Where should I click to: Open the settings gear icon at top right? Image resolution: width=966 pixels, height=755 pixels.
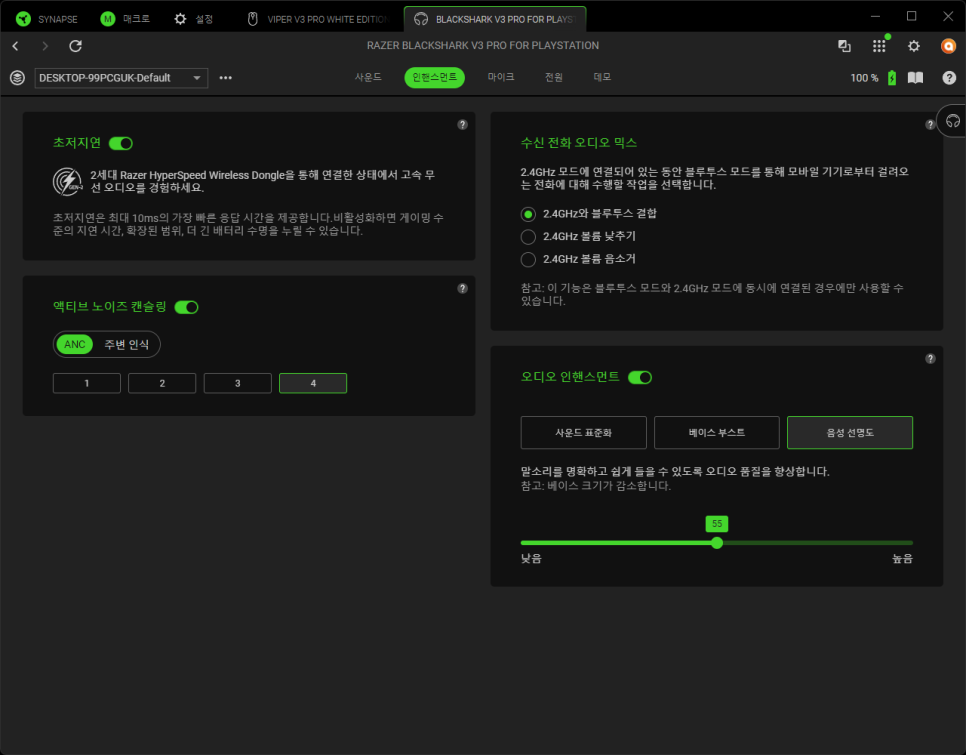(x=913, y=46)
